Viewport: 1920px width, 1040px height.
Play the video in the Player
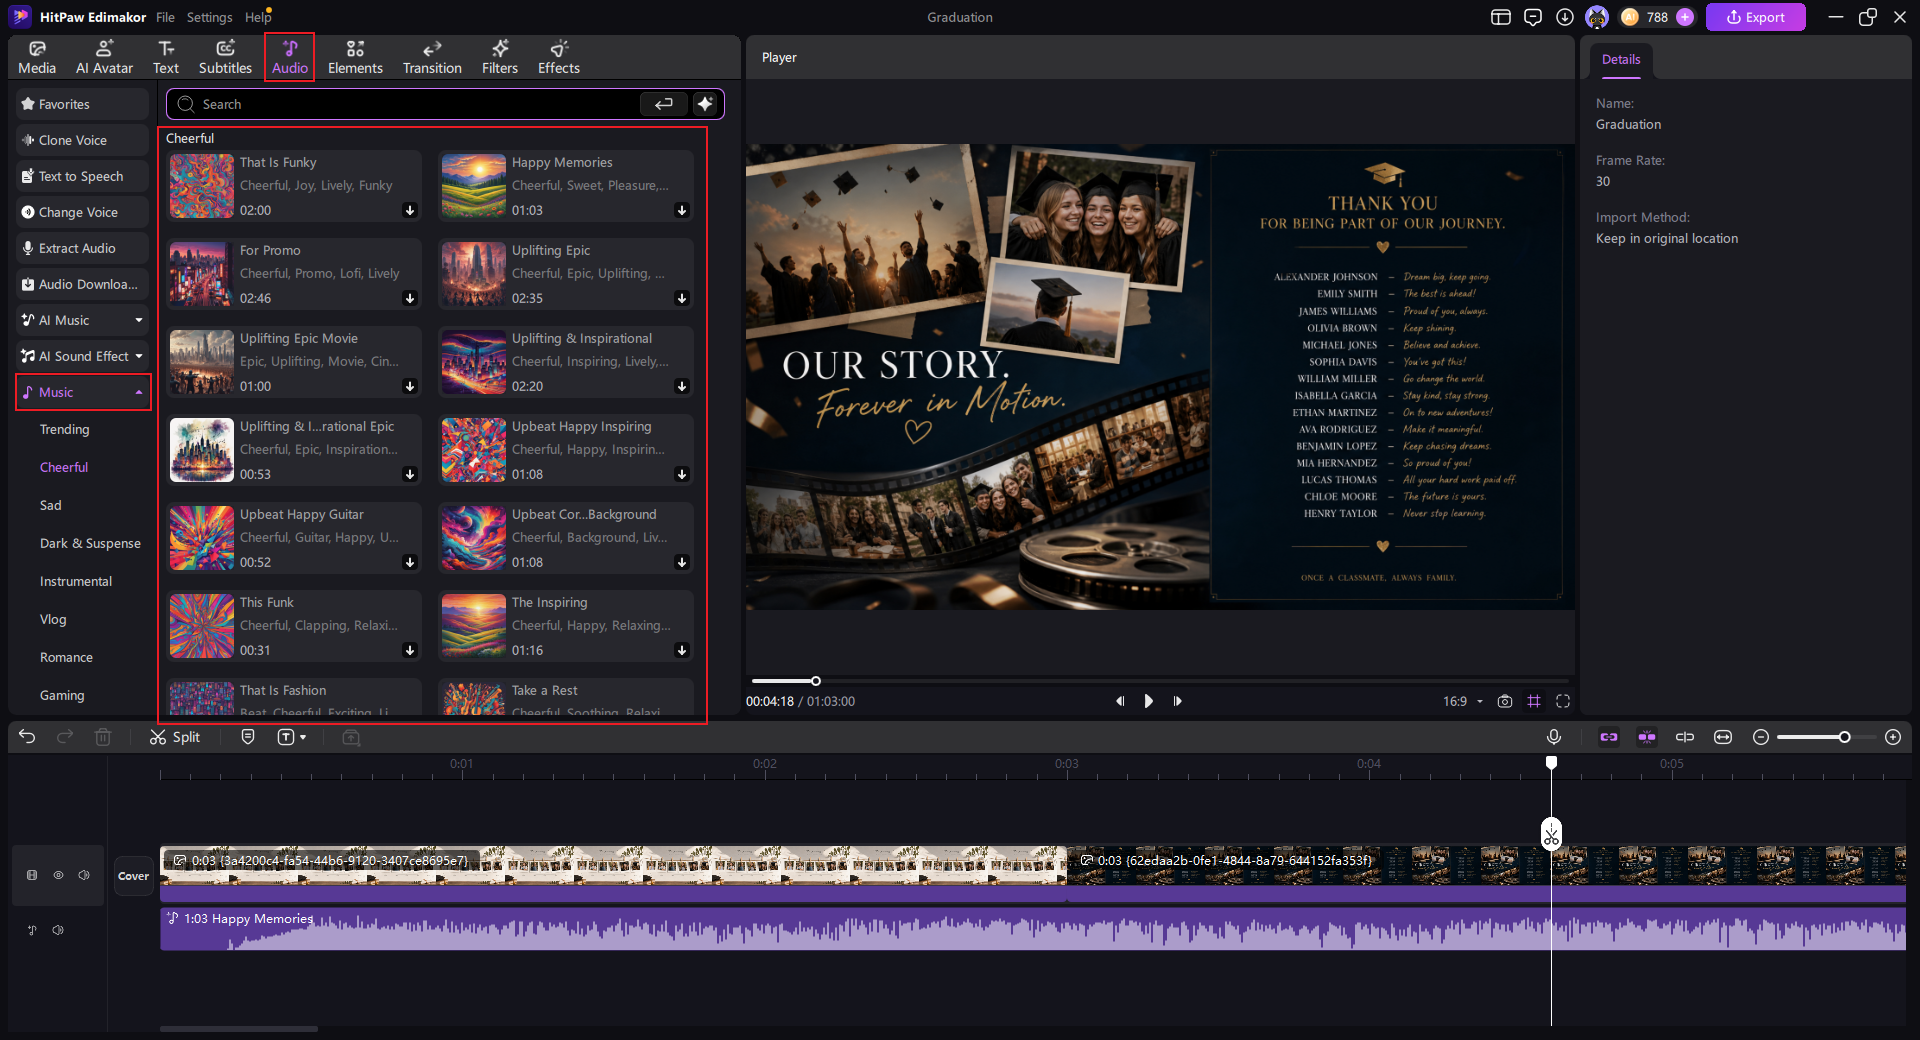[x=1148, y=701]
